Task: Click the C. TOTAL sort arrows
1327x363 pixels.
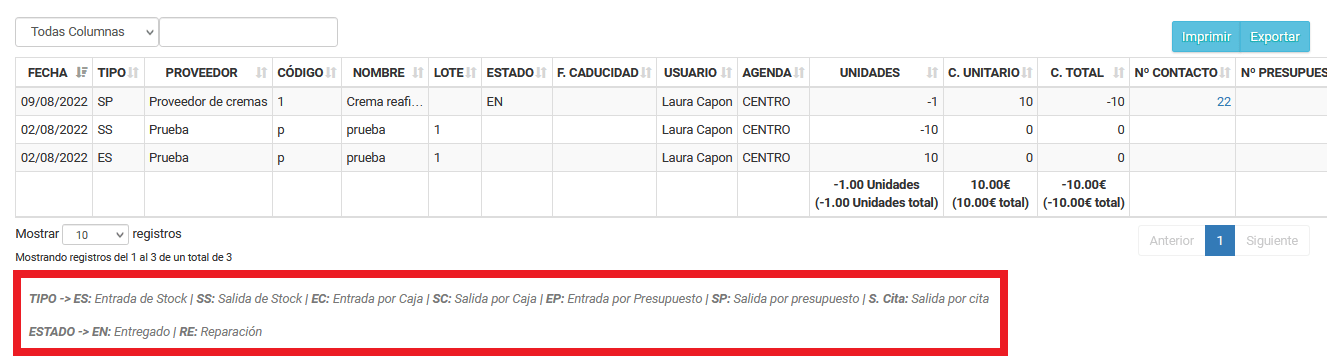Action: click(1117, 73)
